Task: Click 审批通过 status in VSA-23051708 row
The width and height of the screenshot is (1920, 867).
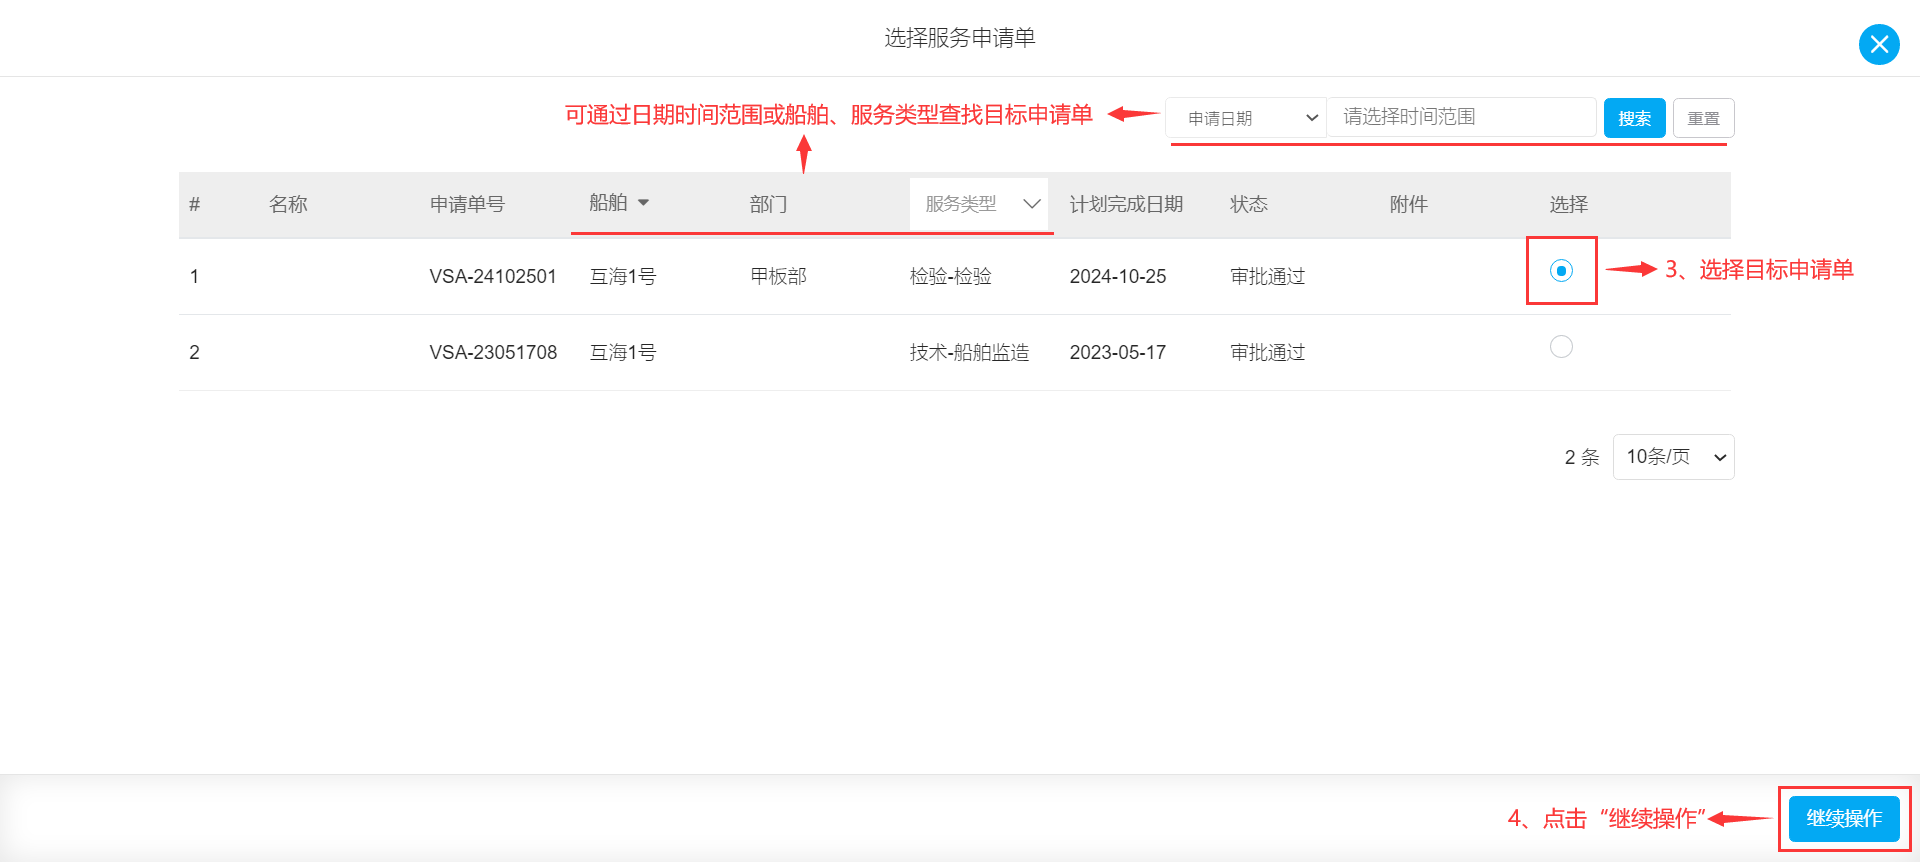Action: [x=1267, y=352]
